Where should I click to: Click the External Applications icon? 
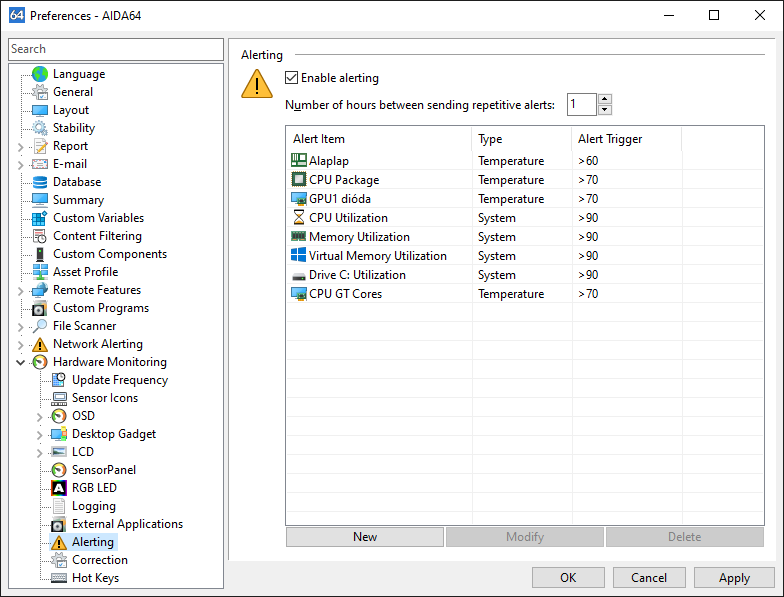pyautogui.click(x=59, y=524)
